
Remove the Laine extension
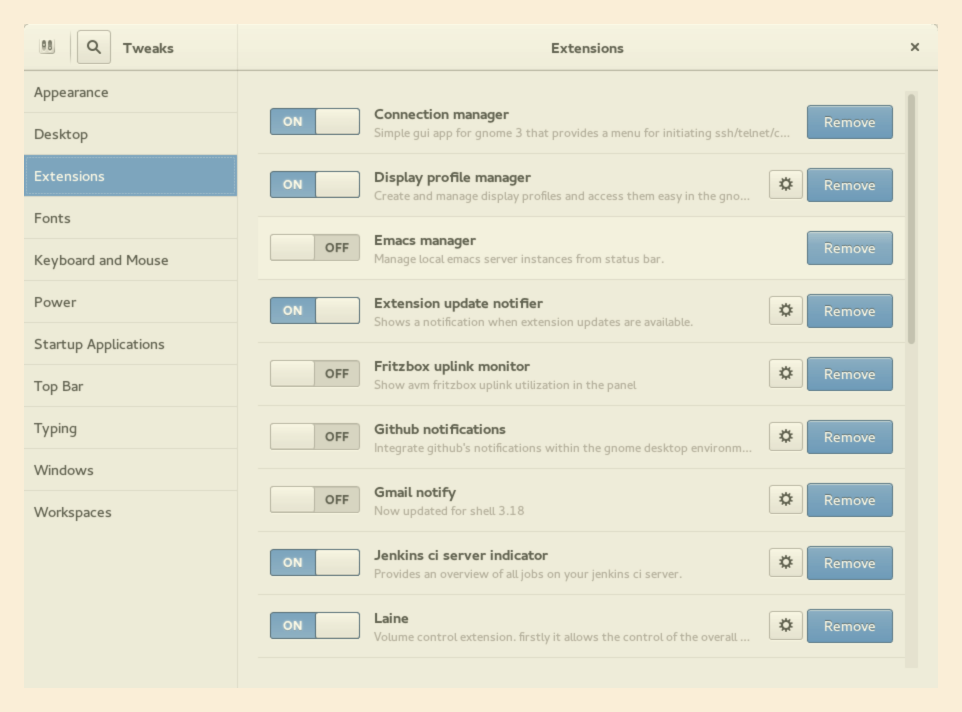[x=849, y=626]
